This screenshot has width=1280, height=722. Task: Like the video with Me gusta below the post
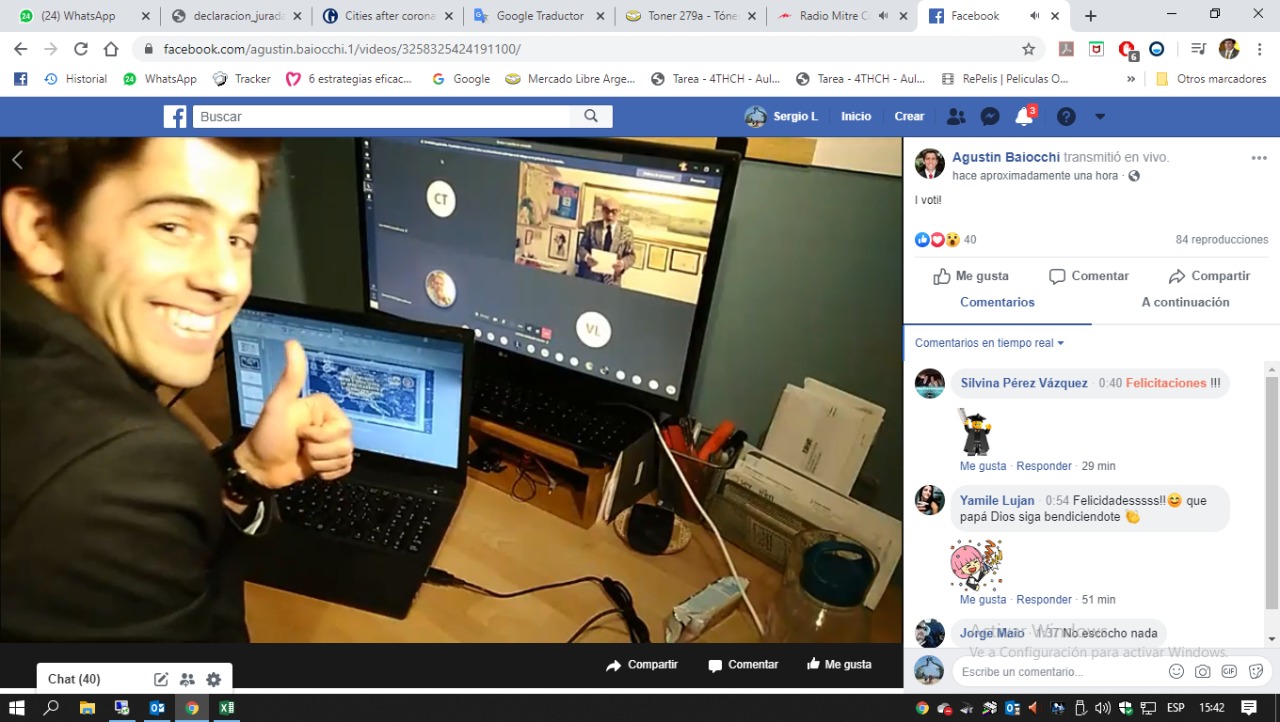[971, 276]
